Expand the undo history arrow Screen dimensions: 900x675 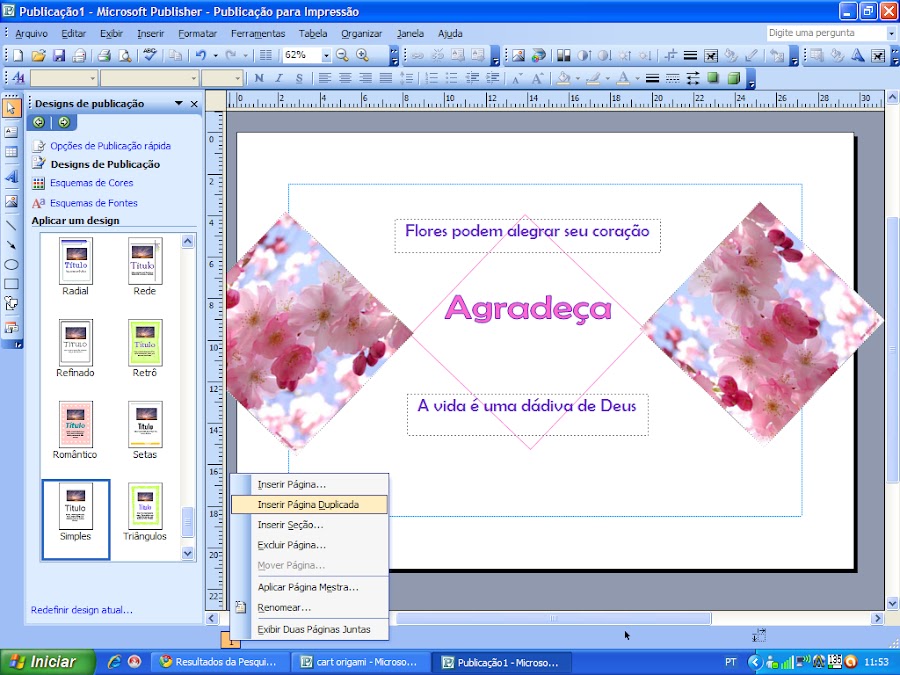click(215, 56)
